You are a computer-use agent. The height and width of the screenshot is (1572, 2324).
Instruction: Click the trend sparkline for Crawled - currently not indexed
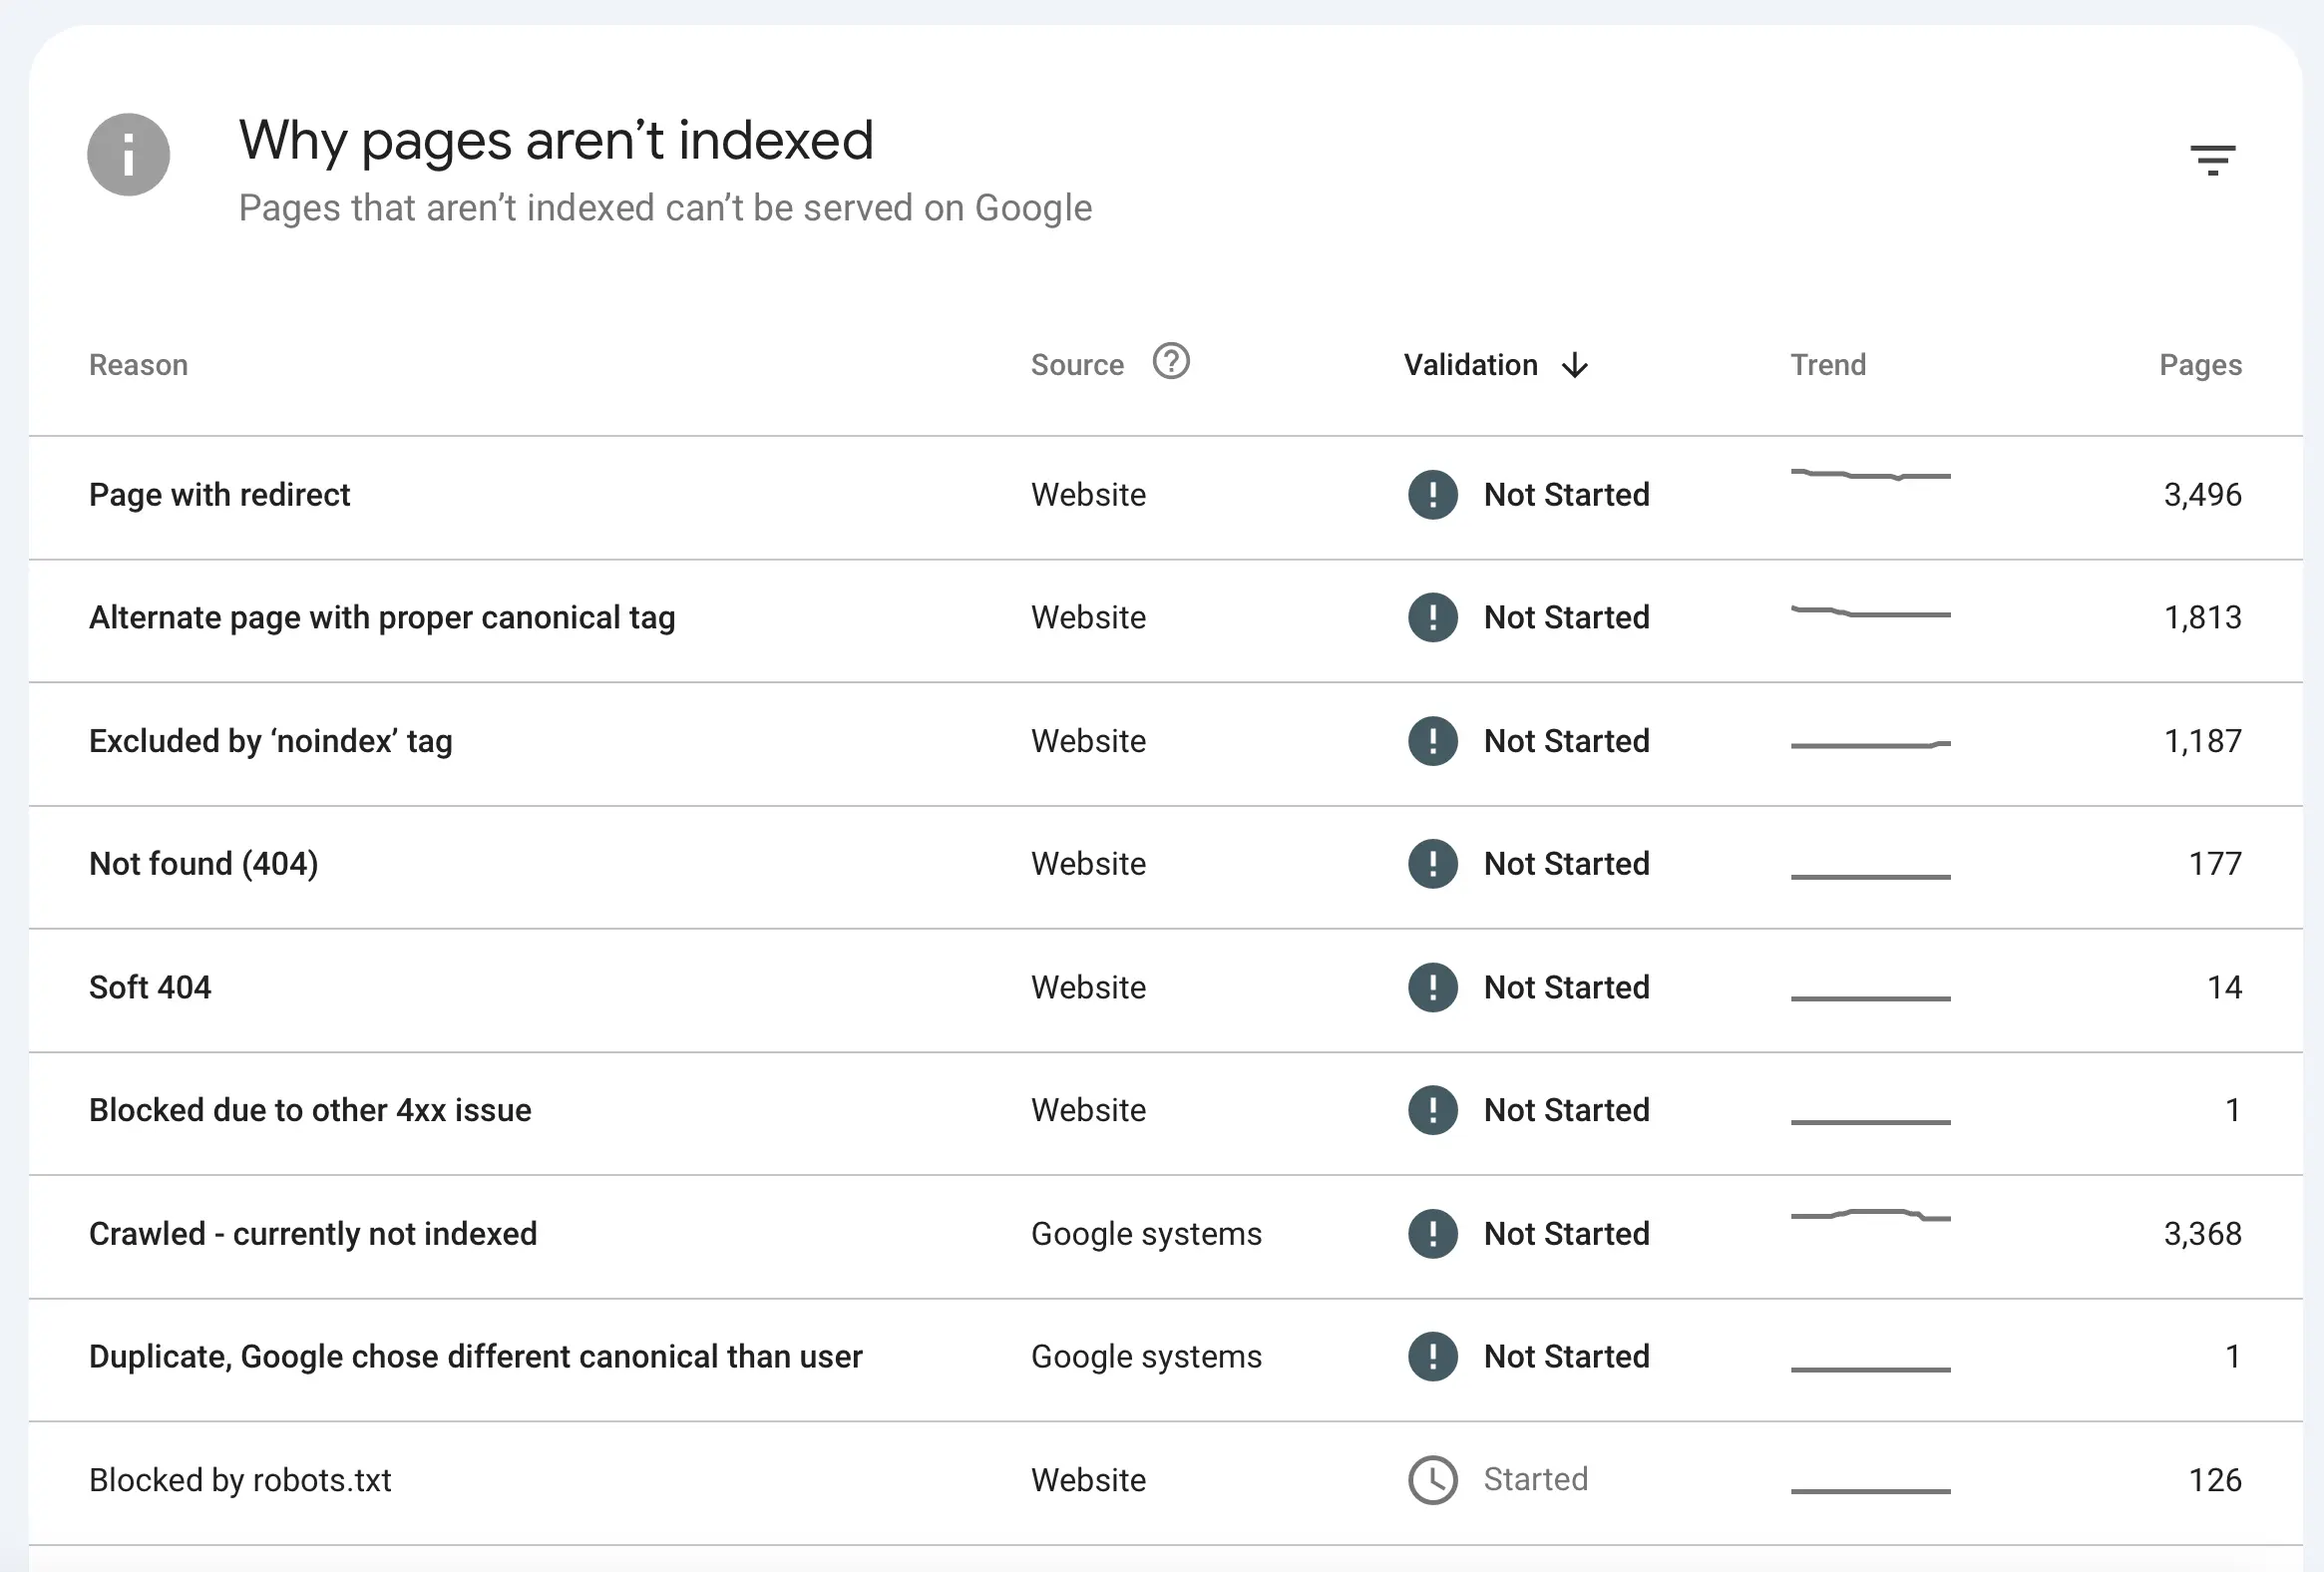tap(1870, 1216)
